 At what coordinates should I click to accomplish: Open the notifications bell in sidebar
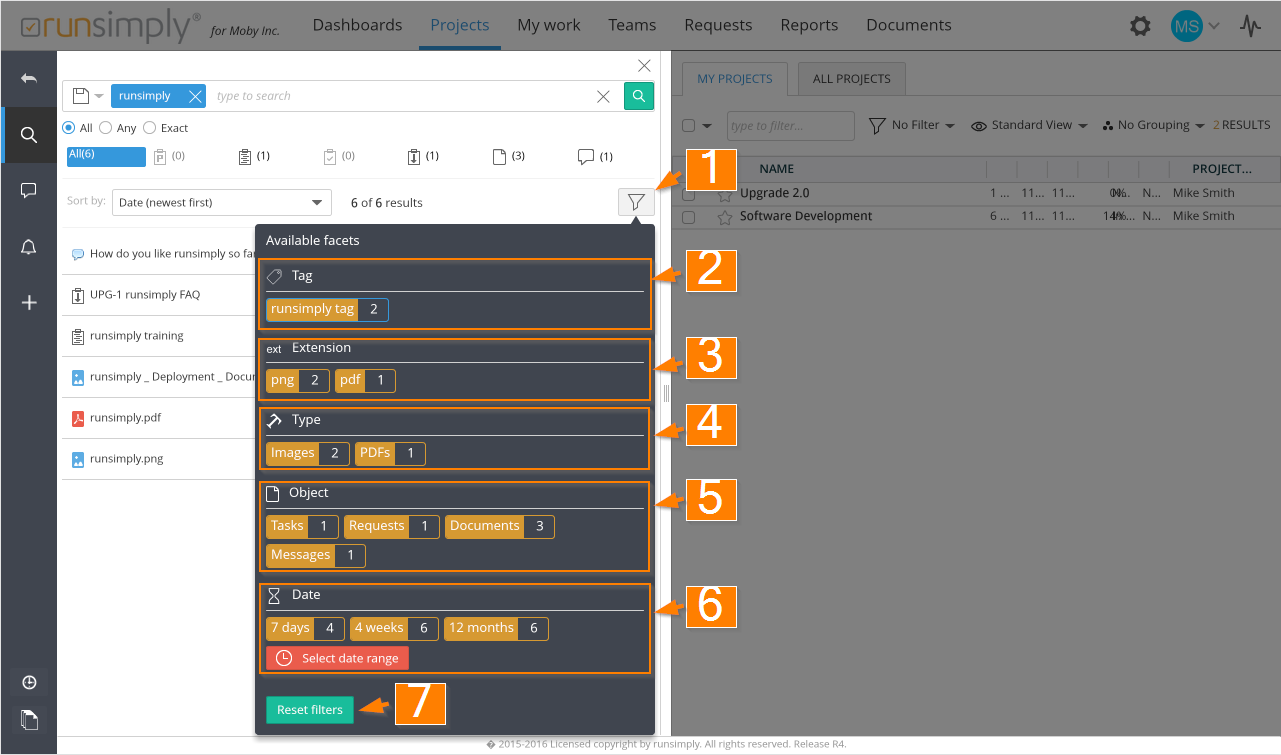pyautogui.click(x=29, y=247)
